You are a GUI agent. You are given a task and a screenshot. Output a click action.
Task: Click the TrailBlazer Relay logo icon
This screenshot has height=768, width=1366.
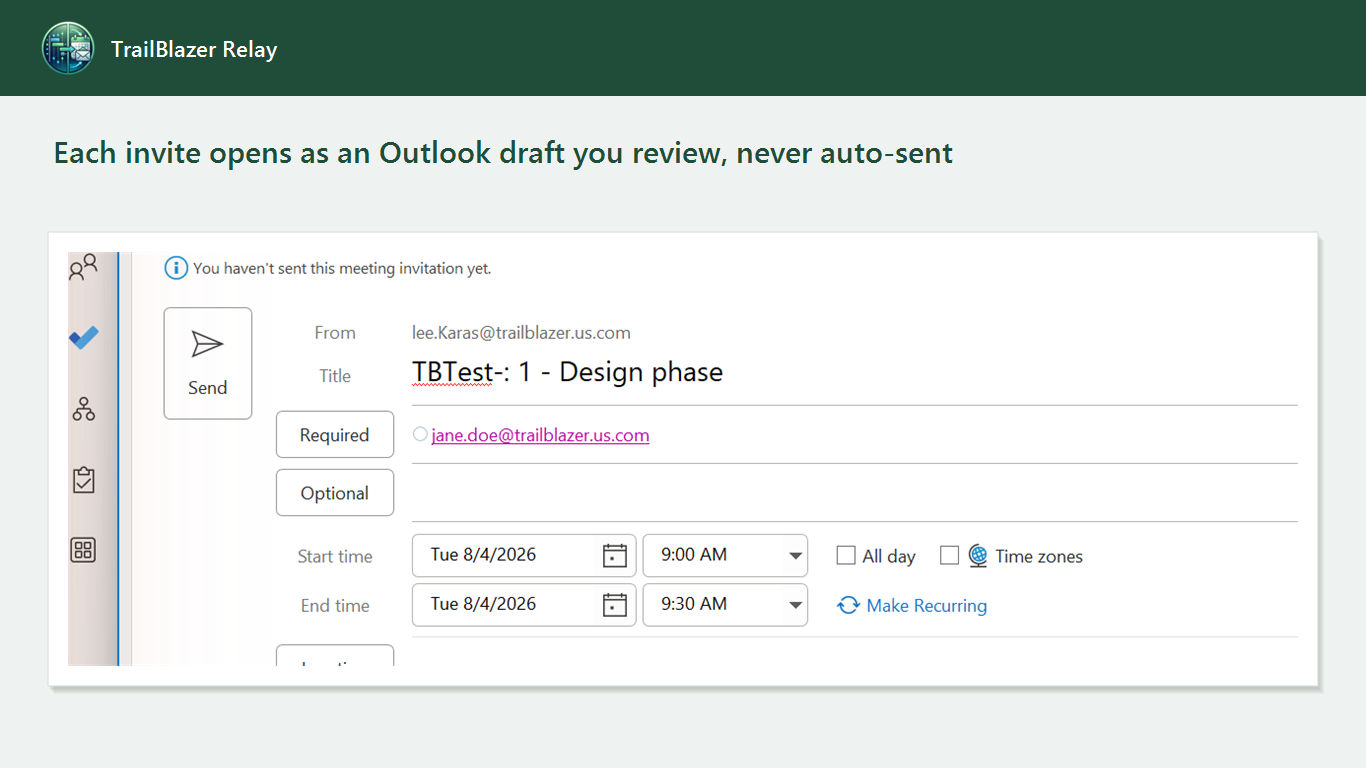coord(68,48)
